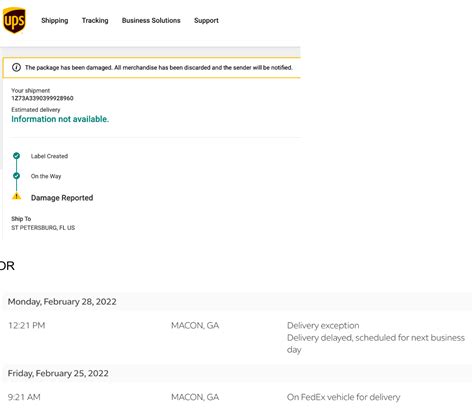Click the 'Your shipment' label
Viewport: 474px width, 410px height.
tap(30, 90)
